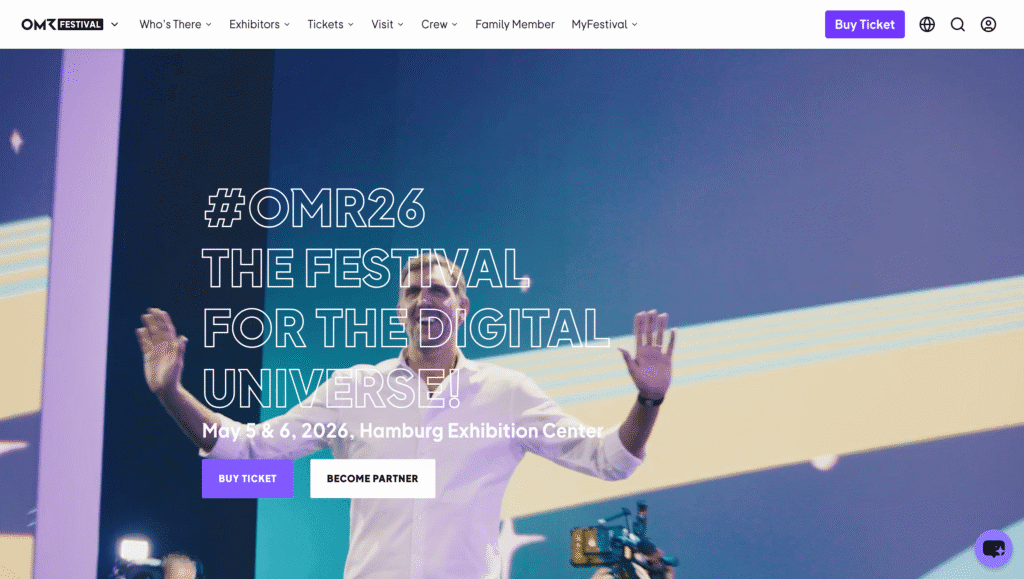Click the BECOME PARTNER button
Screen dimensions: 1024x579
pyautogui.click(x=372, y=478)
